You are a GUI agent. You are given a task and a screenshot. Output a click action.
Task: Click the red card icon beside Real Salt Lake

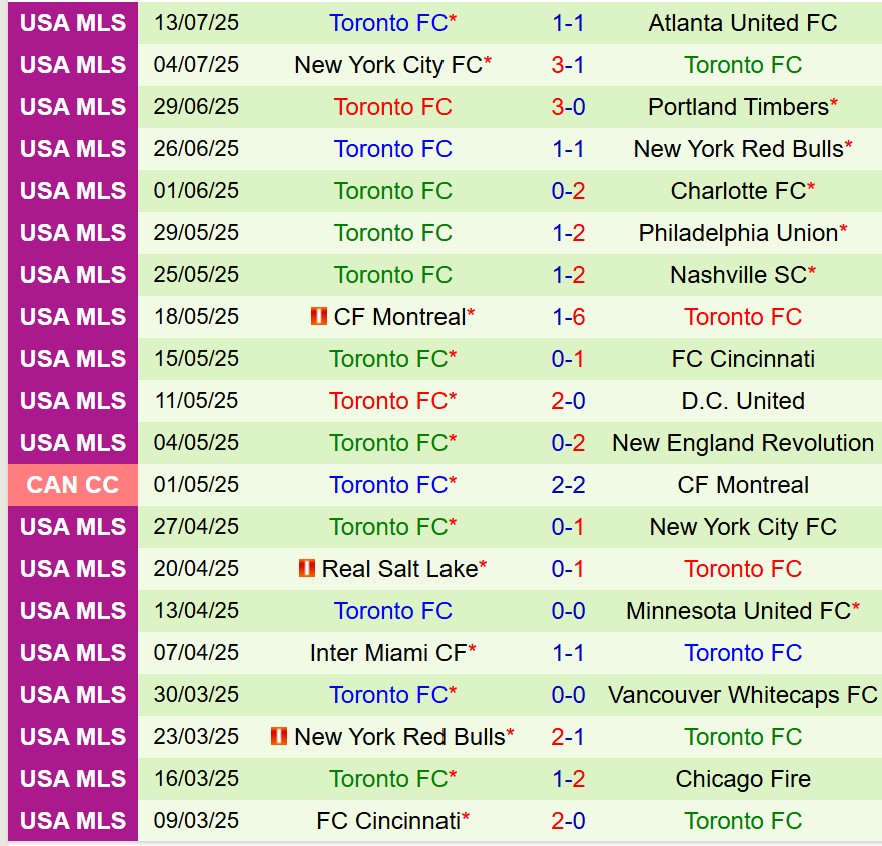click(307, 569)
